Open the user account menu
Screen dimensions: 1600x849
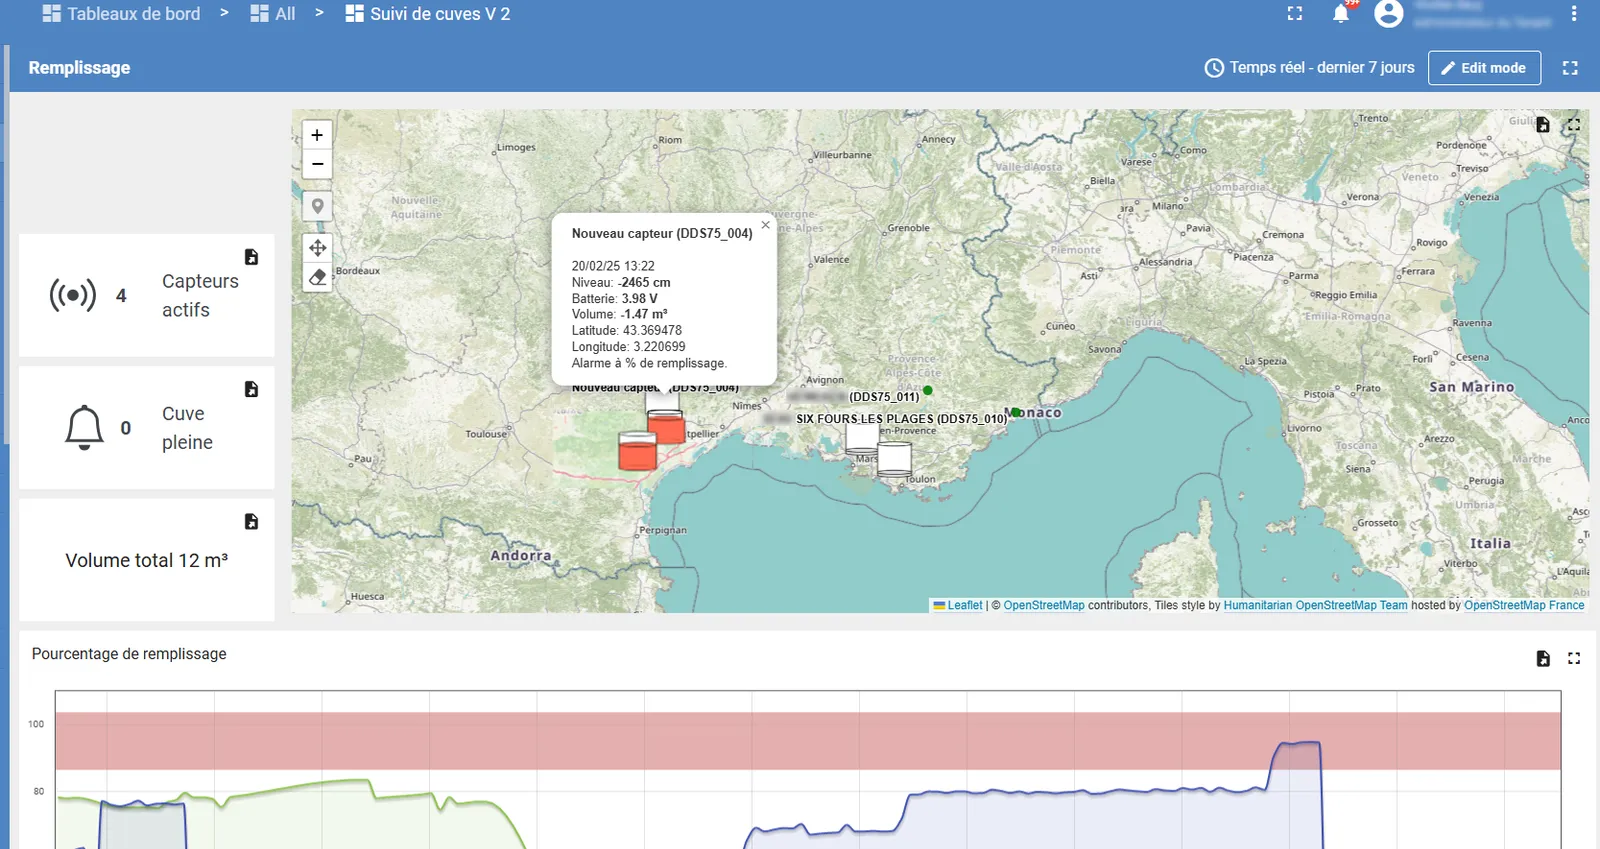[1388, 14]
